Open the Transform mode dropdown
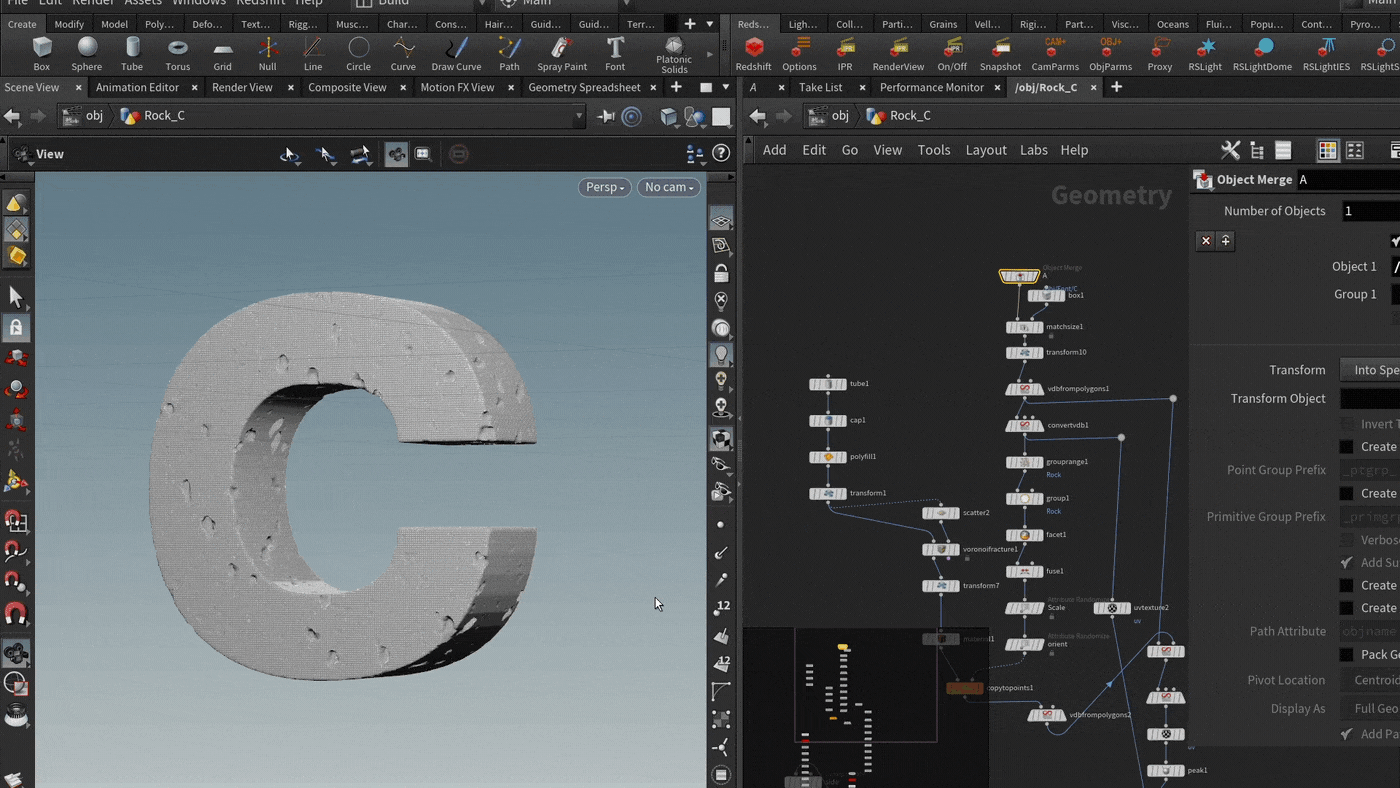1400x788 pixels. (1370, 370)
